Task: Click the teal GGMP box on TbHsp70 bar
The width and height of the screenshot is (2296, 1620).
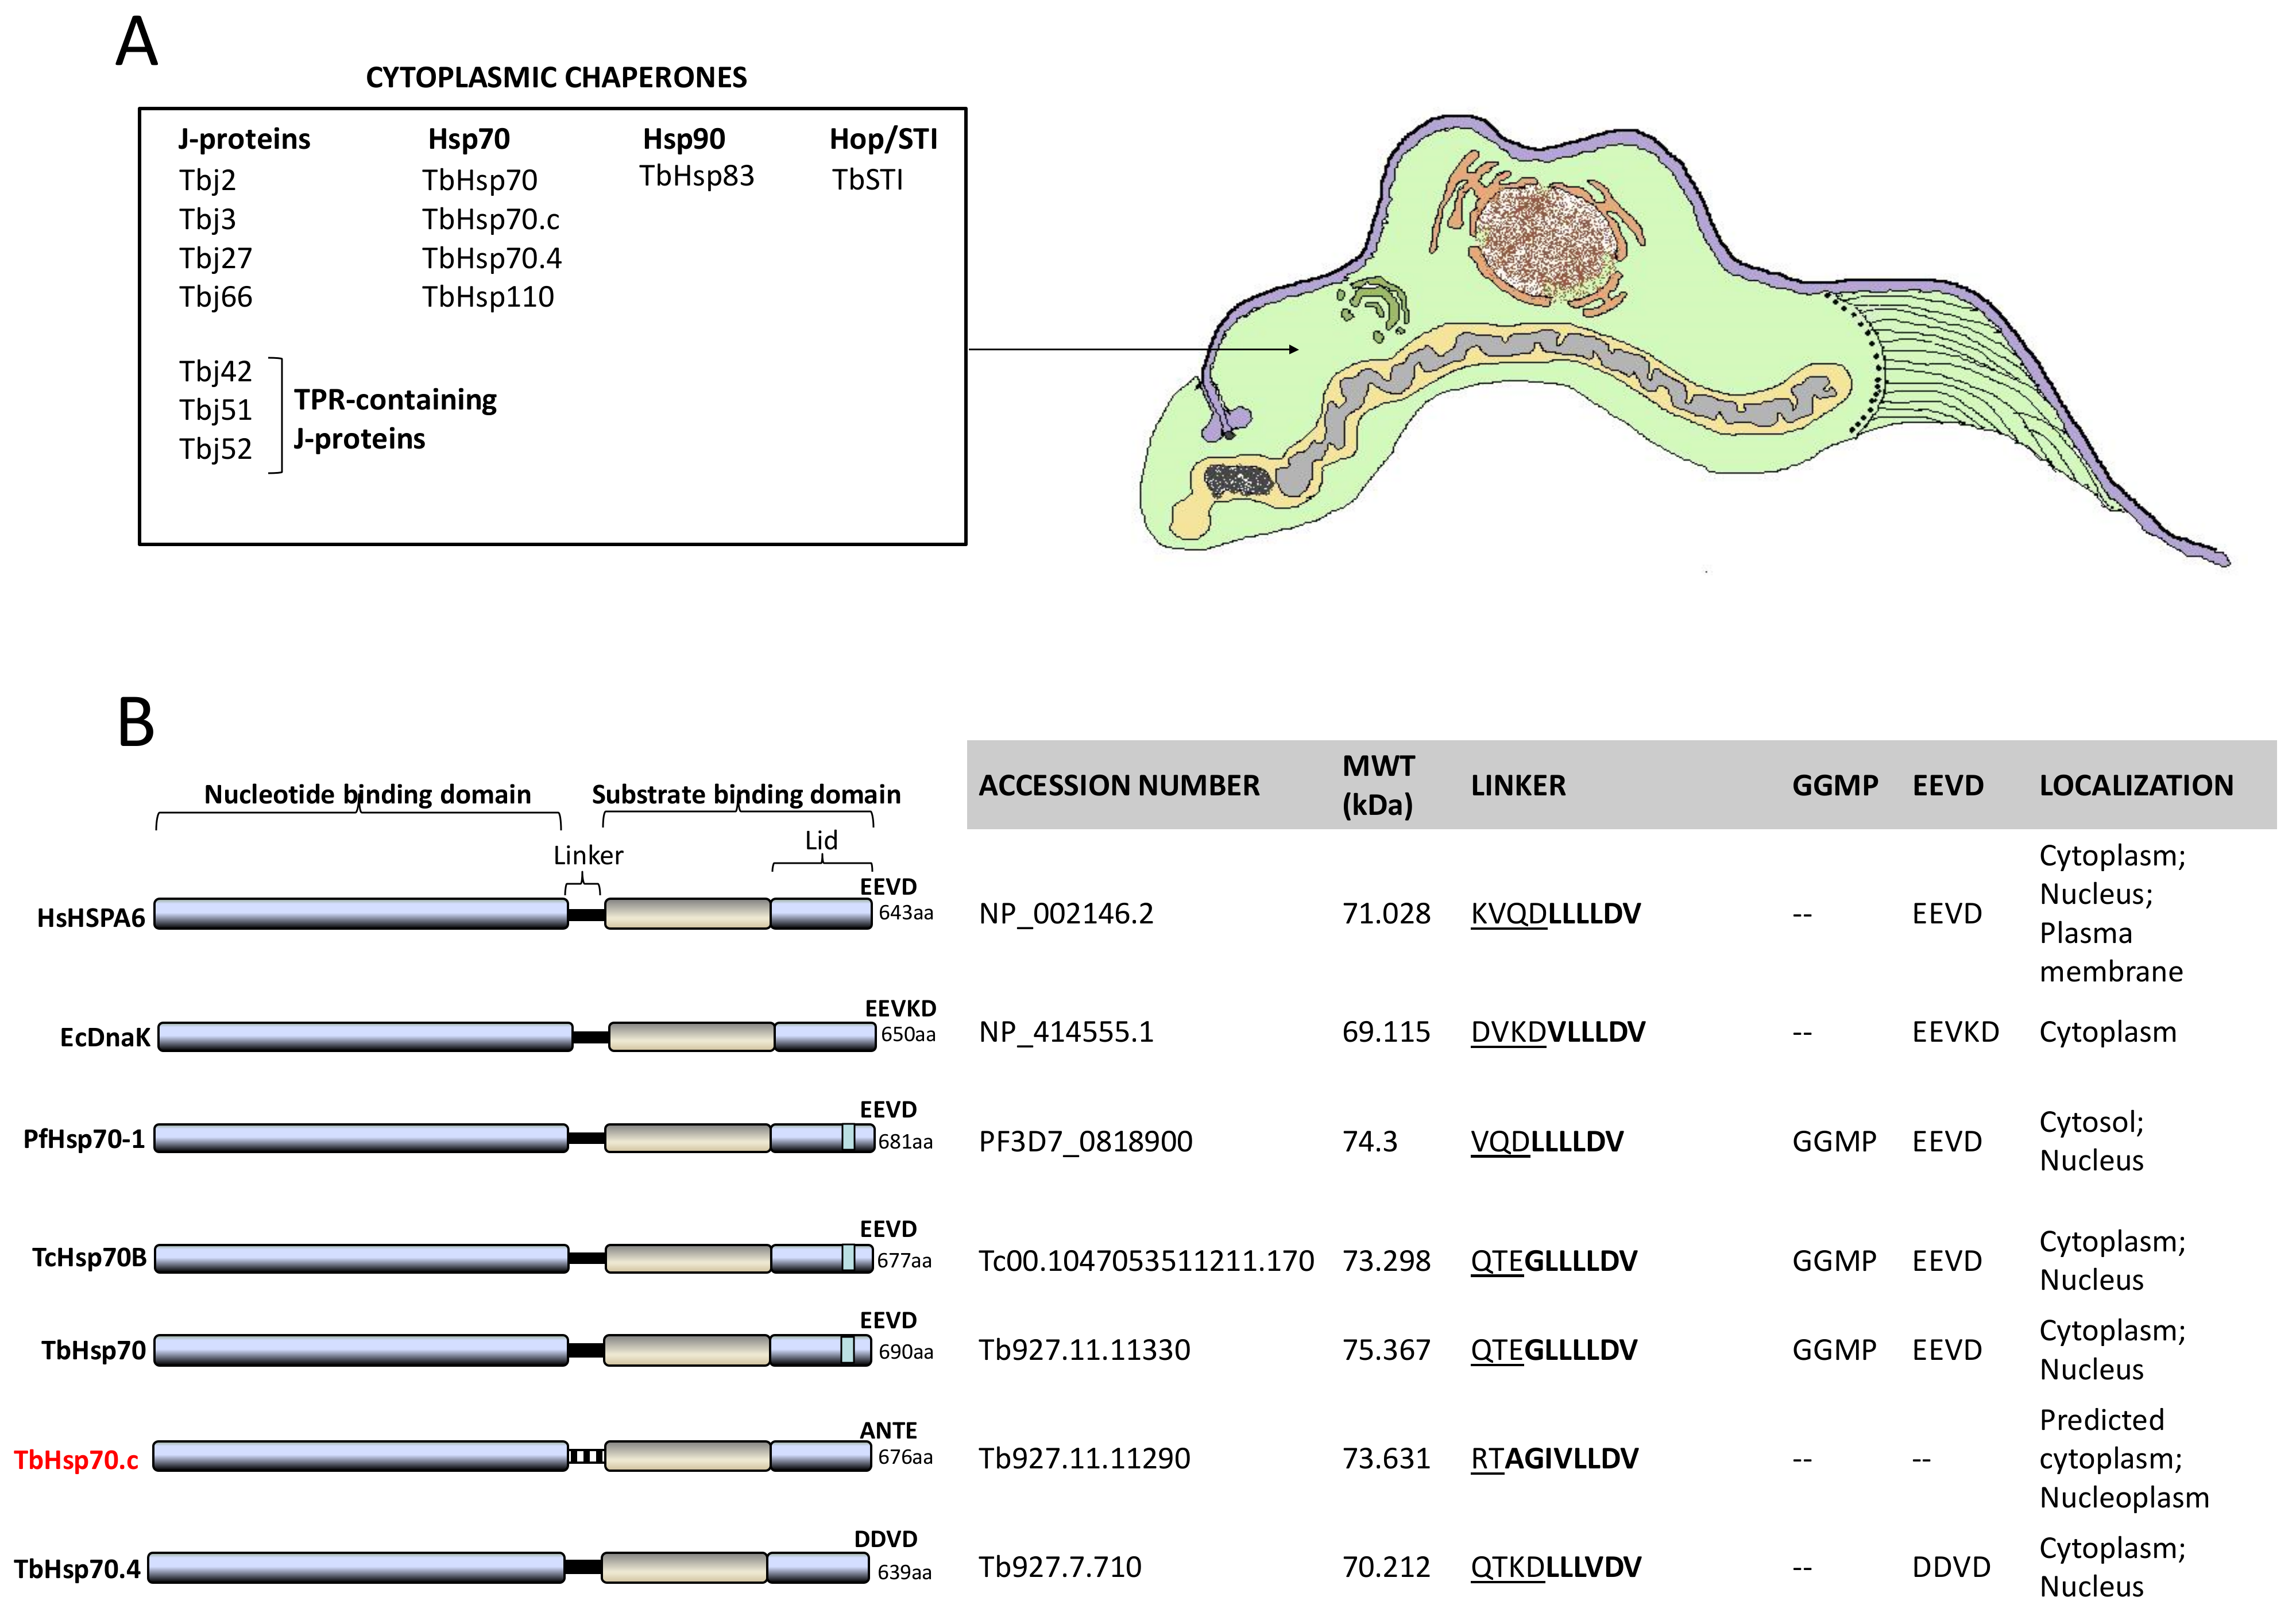Action: tap(848, 1350)
